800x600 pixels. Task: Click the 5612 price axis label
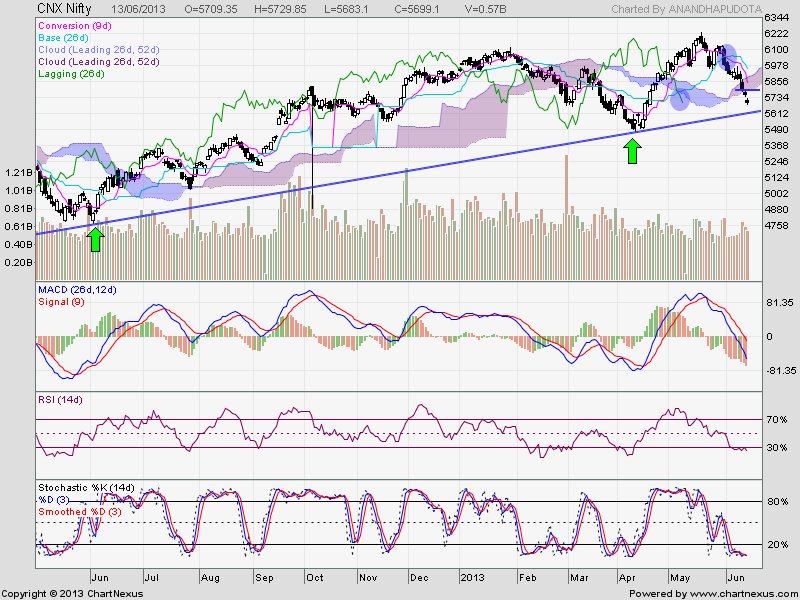[776, 113]
